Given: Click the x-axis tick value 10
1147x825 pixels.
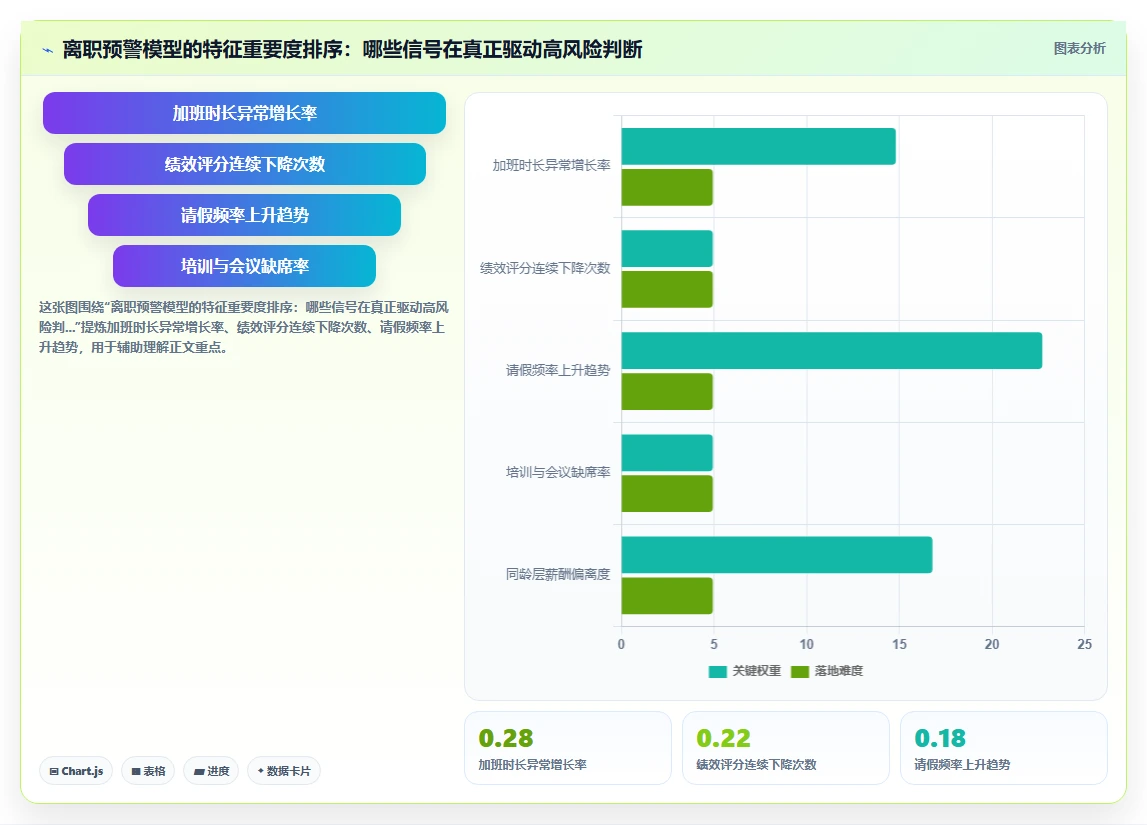Looking at the screenshot, I should pyautogui.click(x=806, y=644).
